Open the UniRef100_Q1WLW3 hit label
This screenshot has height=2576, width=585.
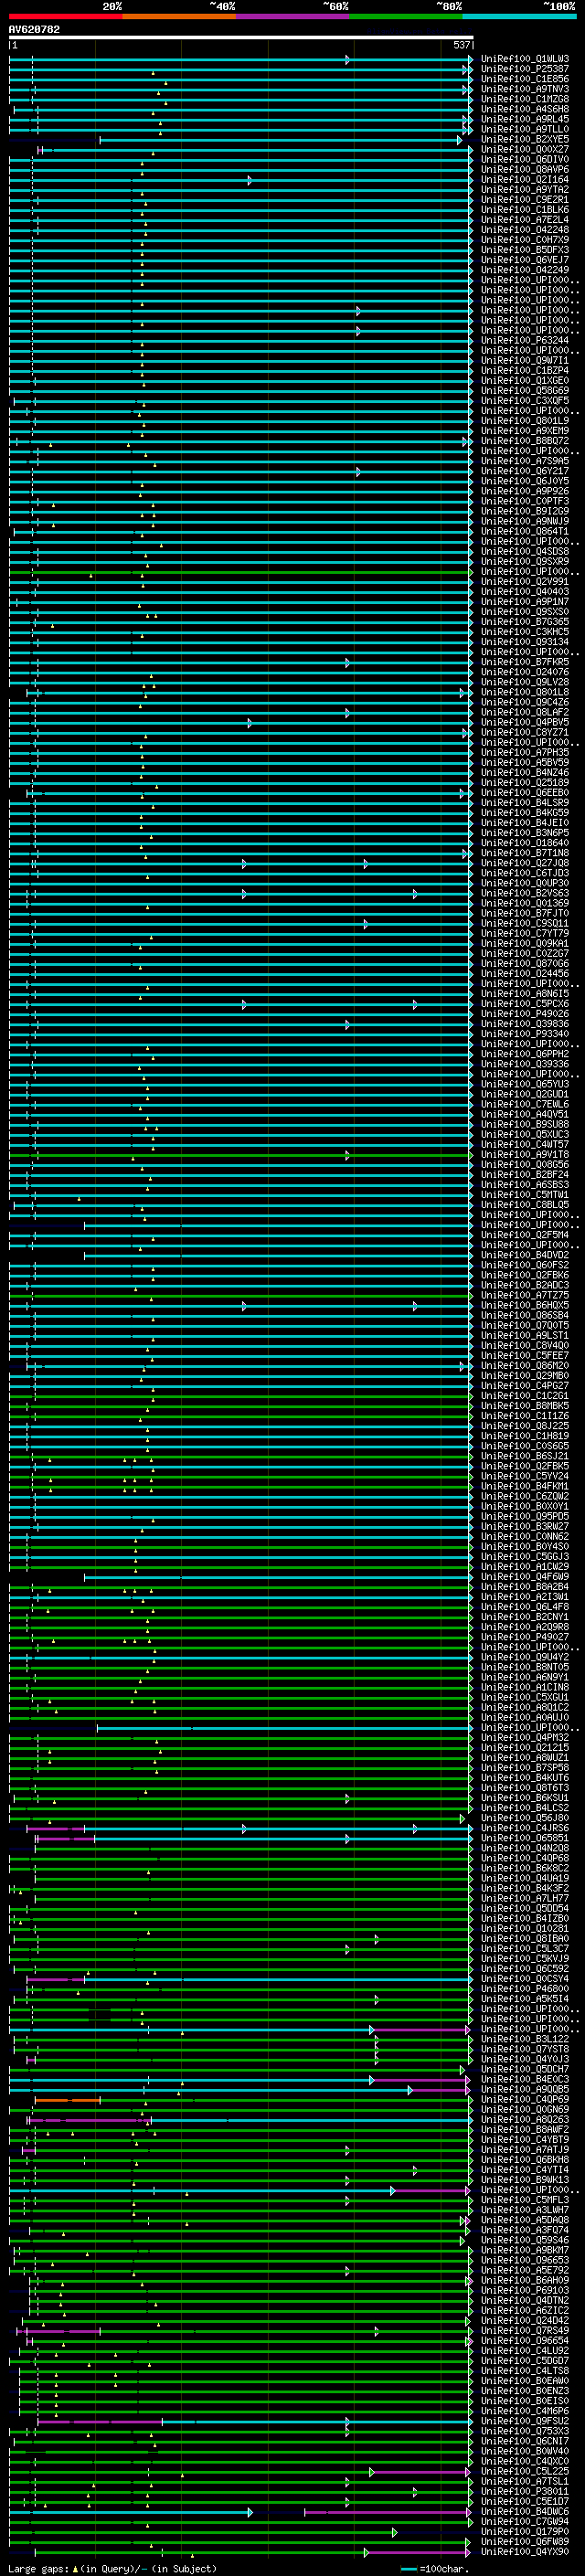click(524, 59)
